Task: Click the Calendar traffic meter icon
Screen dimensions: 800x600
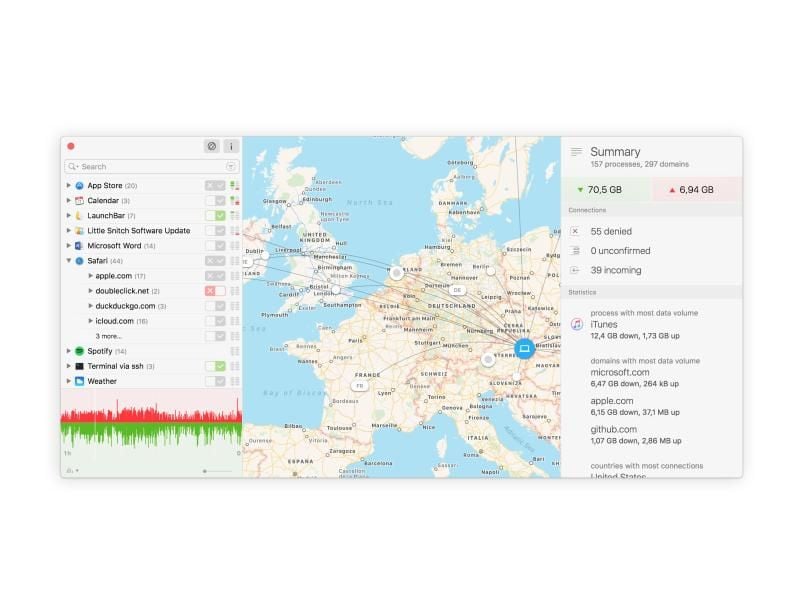Action: pos(235,201)
